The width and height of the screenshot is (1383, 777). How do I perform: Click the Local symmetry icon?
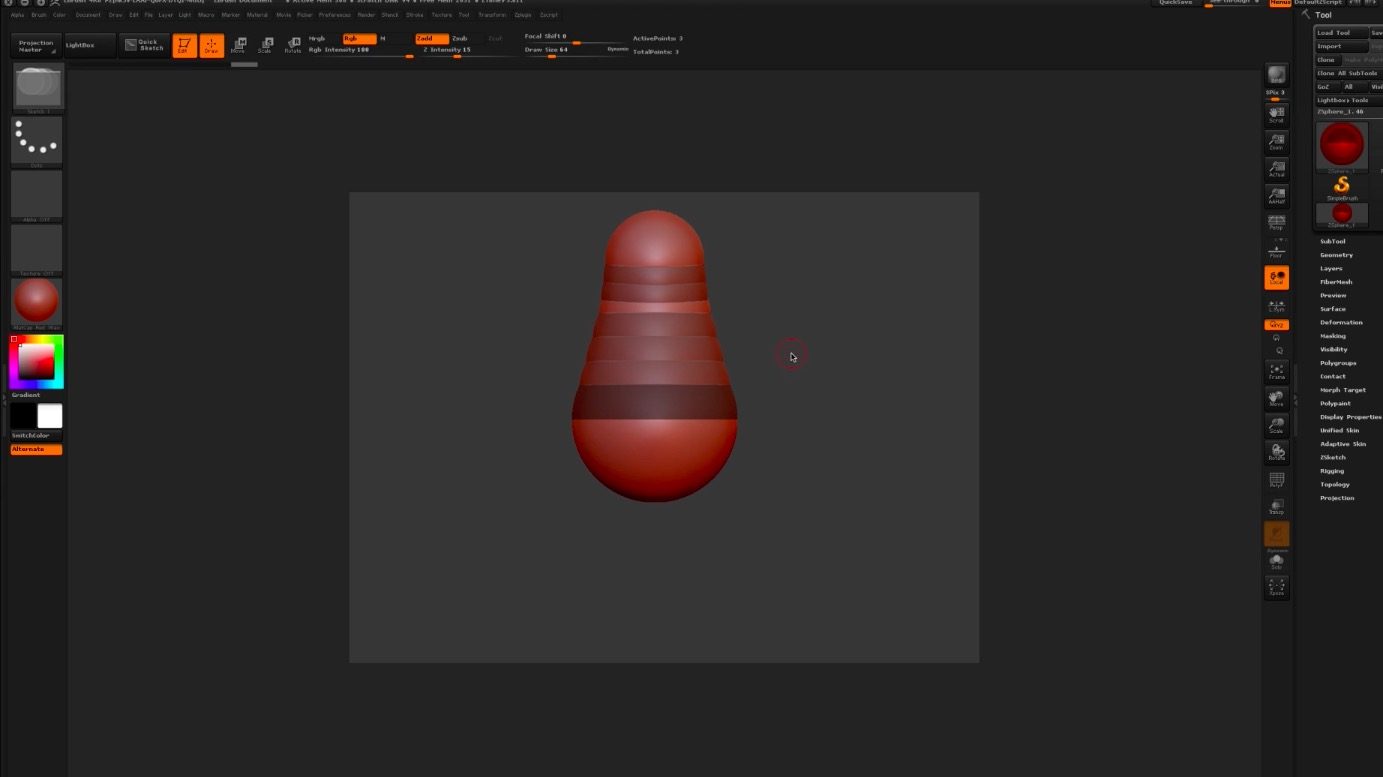point(1276,278)
